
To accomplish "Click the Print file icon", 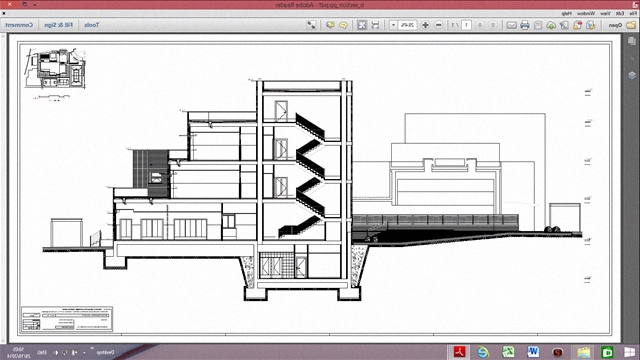I will coord(524,25).
